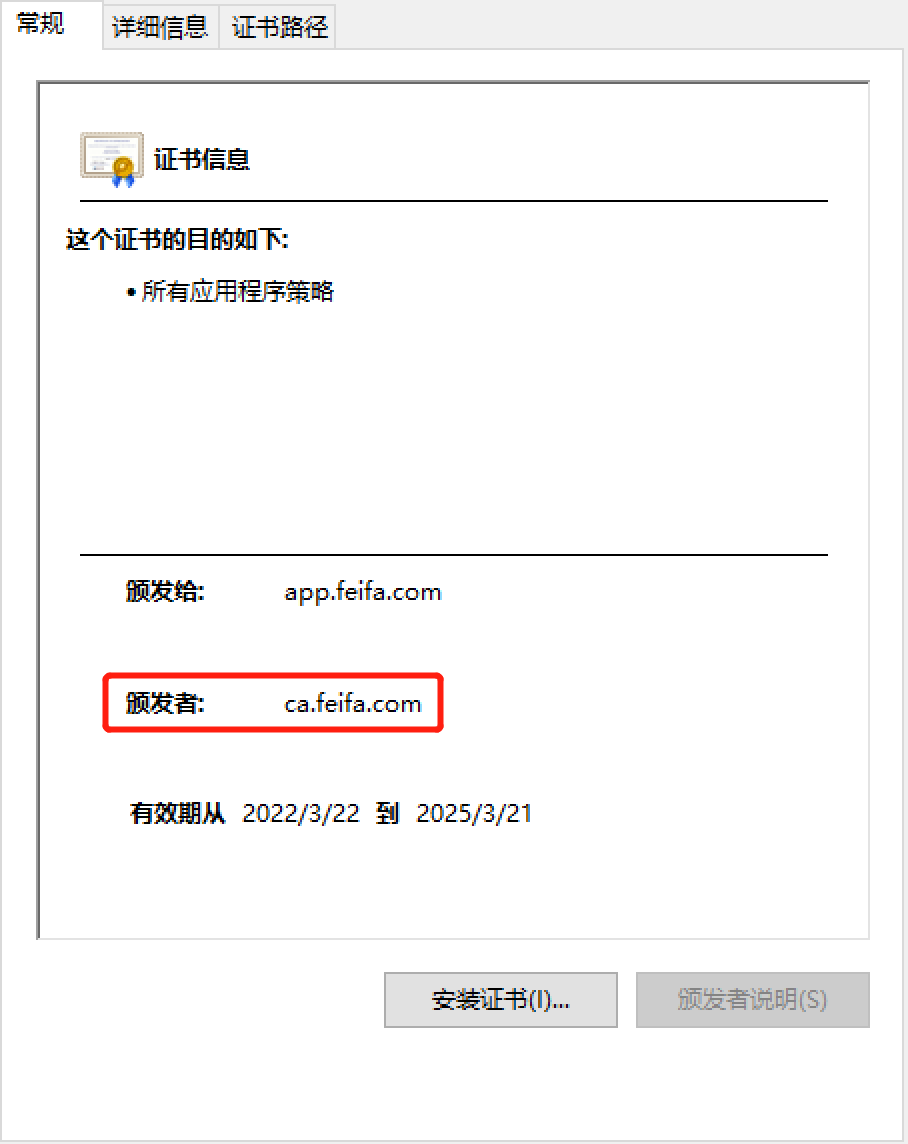Click the 颁发者 label
The width and height of the screenshot is (908, 1144).
click(165, 703)
